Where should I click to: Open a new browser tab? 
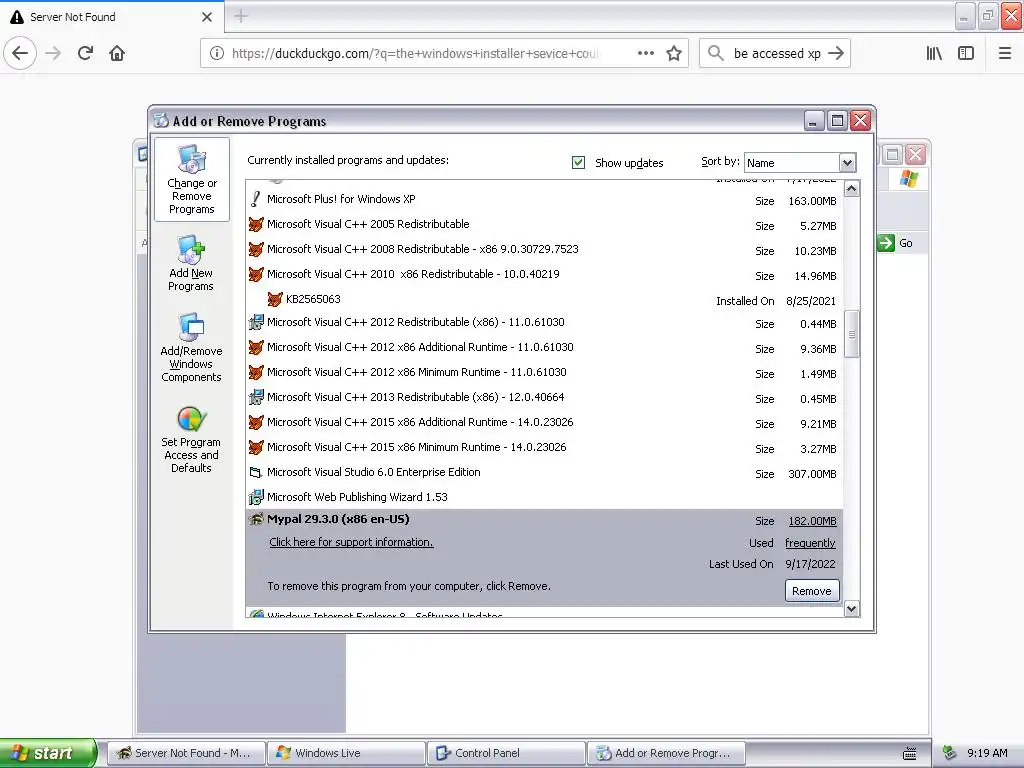coord(241,16)
